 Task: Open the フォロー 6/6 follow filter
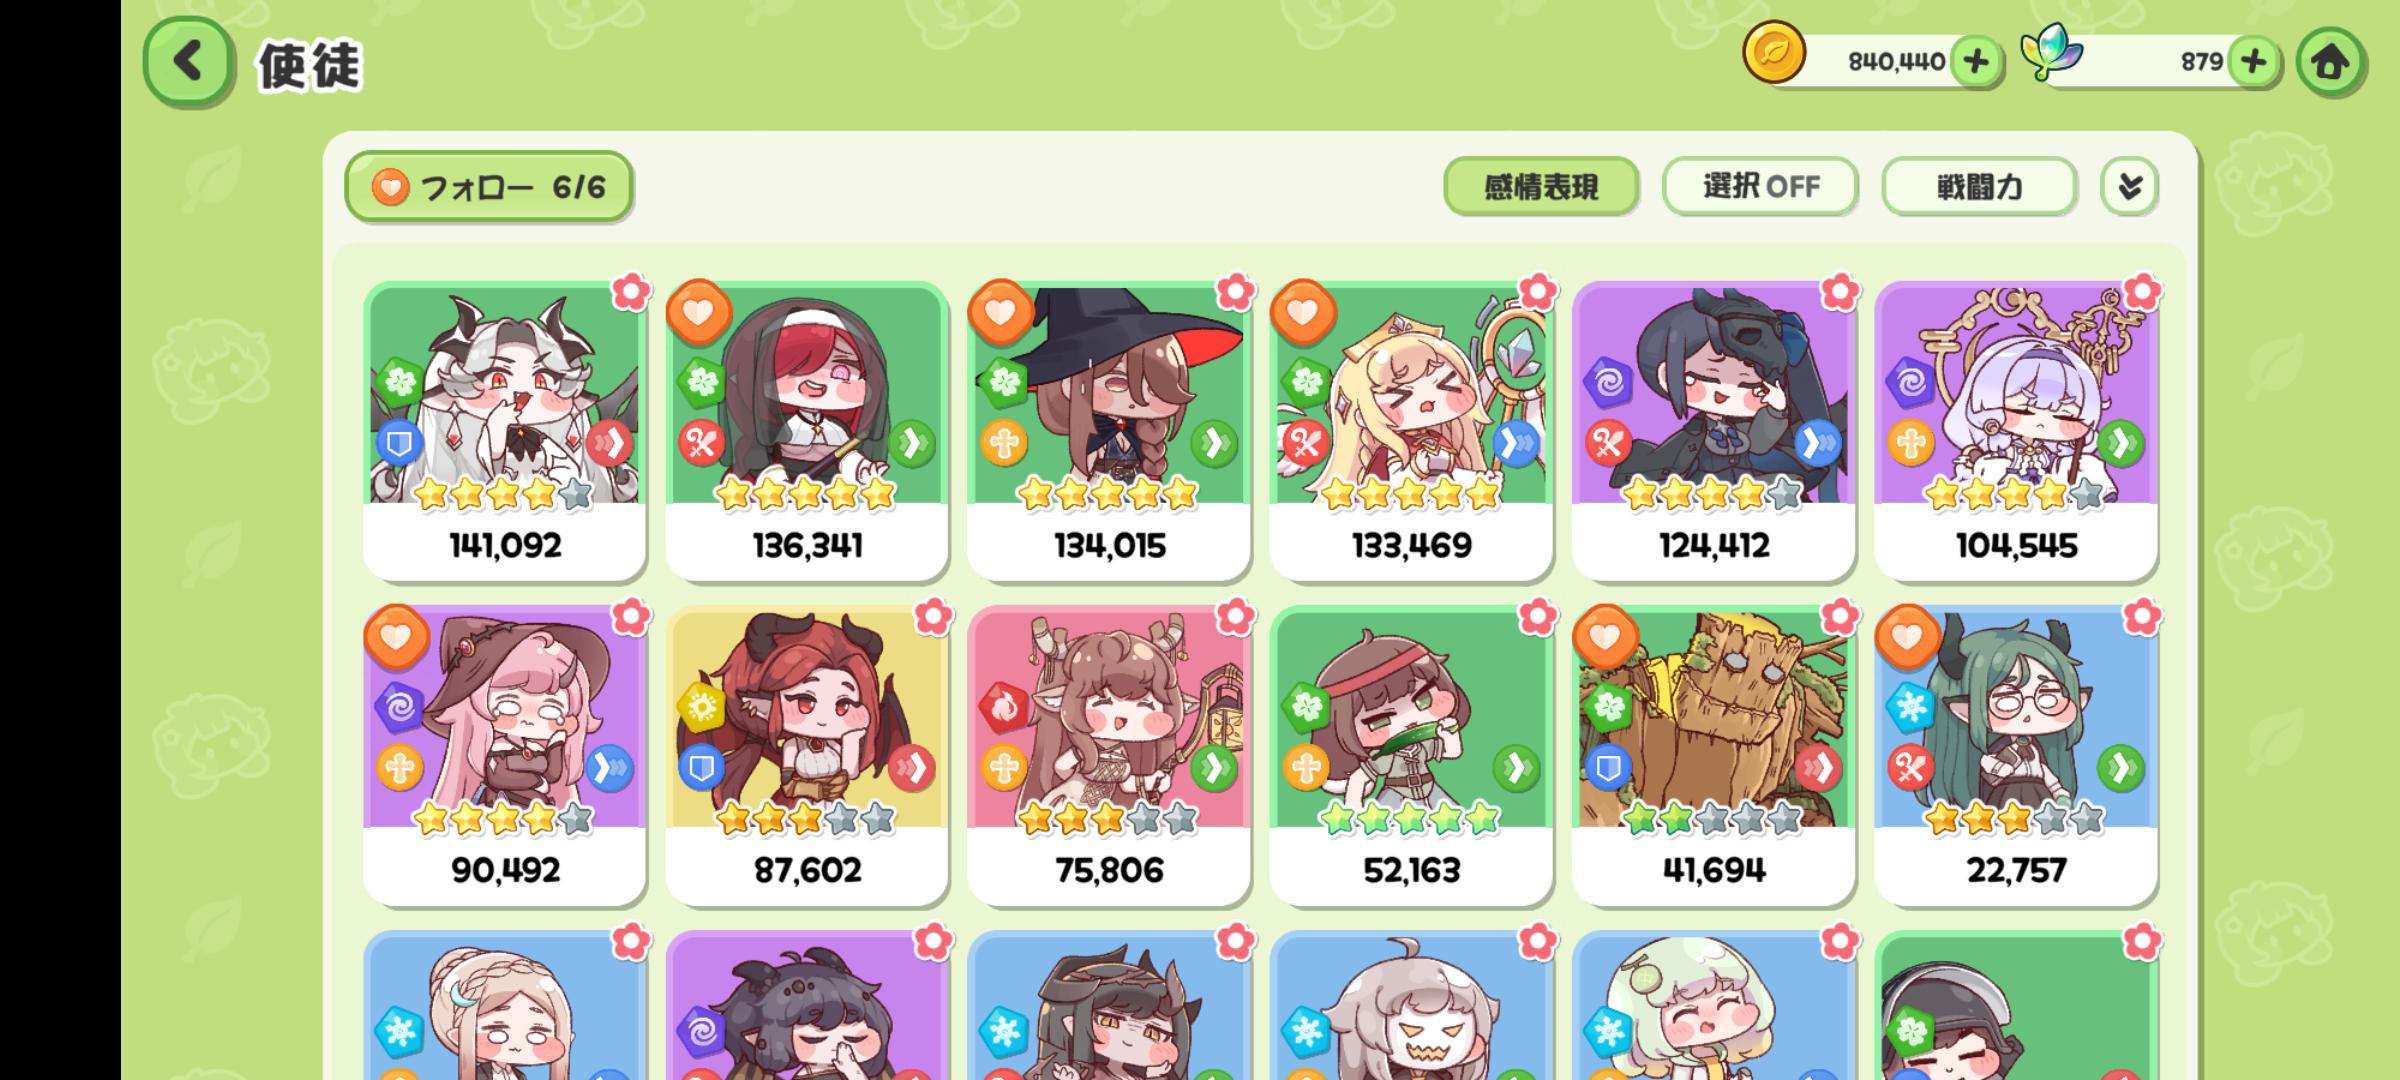(489, 187)
